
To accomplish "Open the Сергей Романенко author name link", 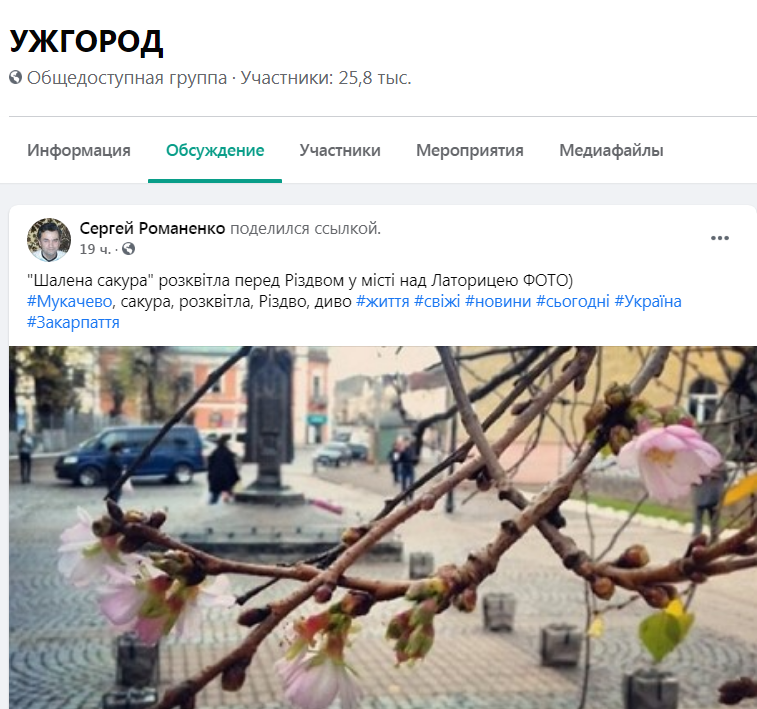I will pos(152,228).
